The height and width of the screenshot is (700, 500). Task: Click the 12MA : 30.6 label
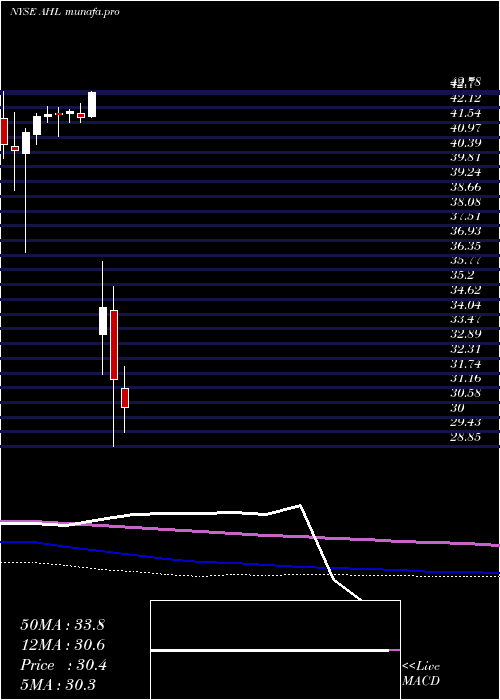(x=62, y=645)
